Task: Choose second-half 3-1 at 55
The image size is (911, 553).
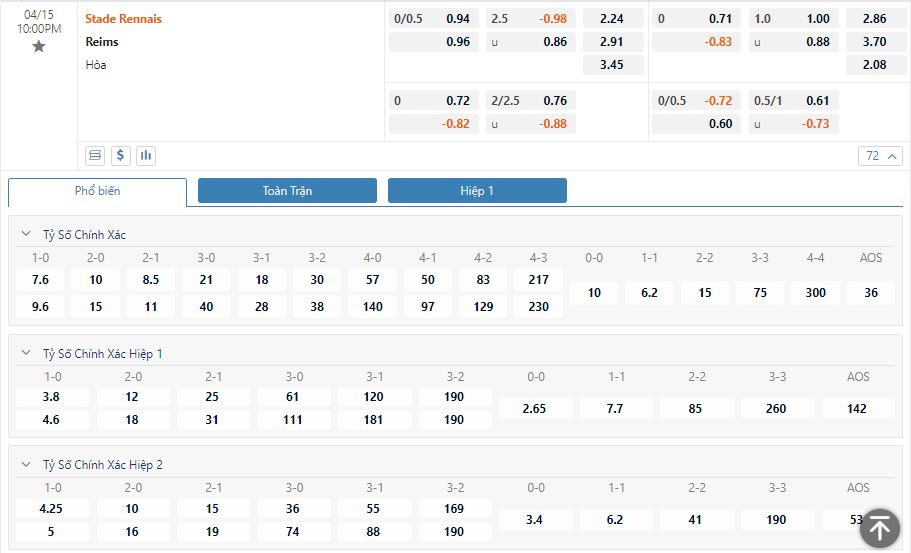Action: click(374, 509)
